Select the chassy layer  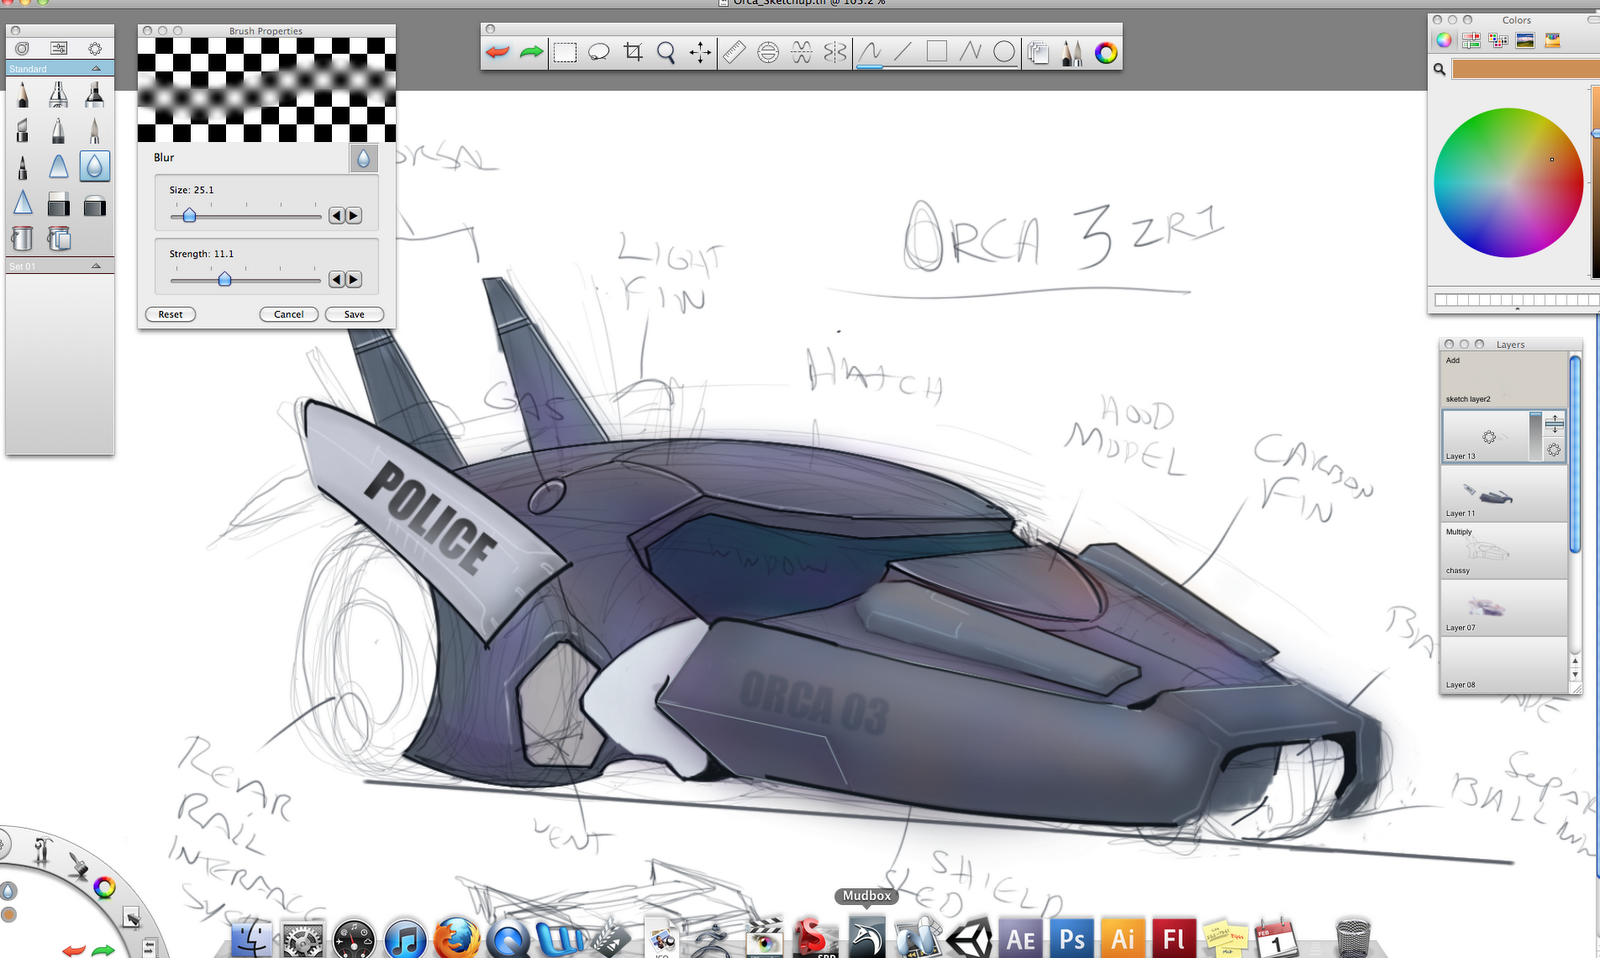pos(1504,551)
